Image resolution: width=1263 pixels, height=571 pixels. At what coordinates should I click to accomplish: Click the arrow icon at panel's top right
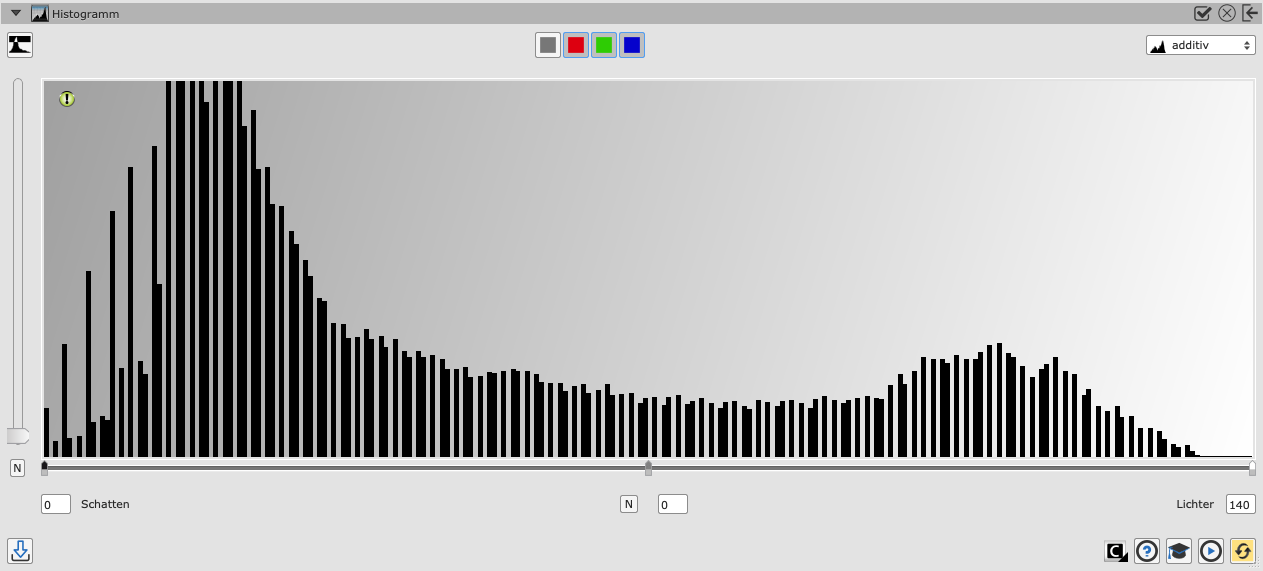tap(1250, 13)
